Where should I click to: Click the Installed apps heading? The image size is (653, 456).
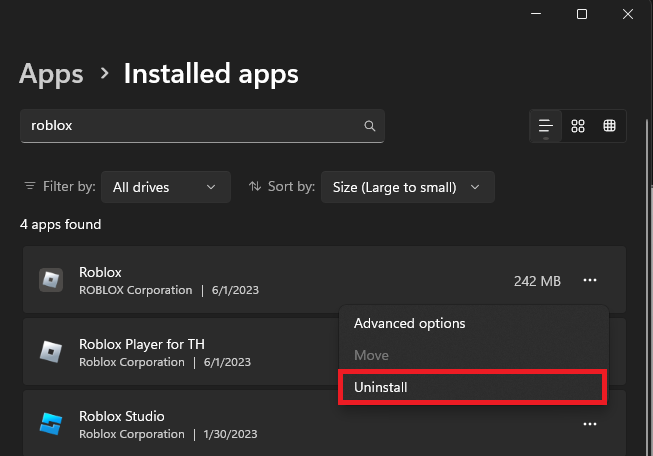pos(211,73)
